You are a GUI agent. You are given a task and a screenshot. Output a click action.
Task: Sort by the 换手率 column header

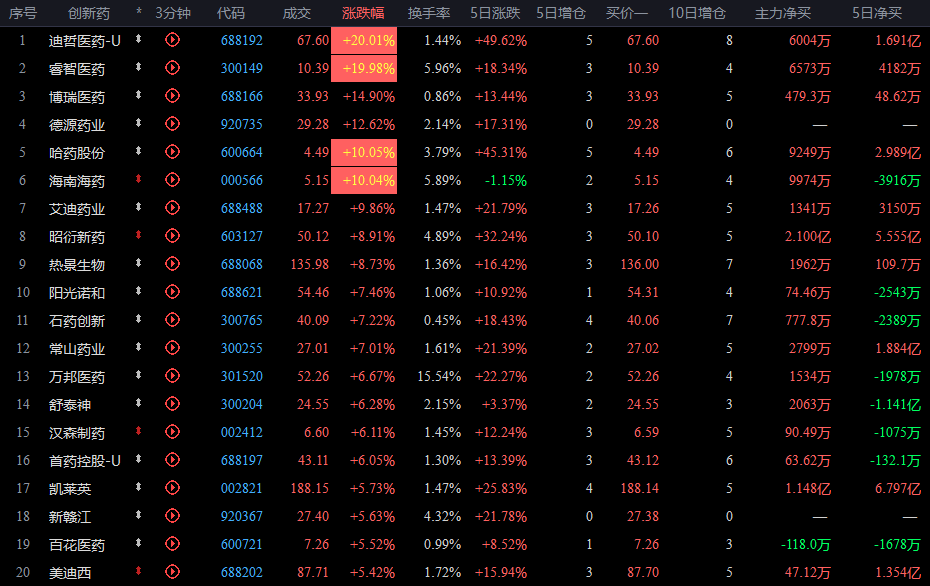(x=429, y=12)
